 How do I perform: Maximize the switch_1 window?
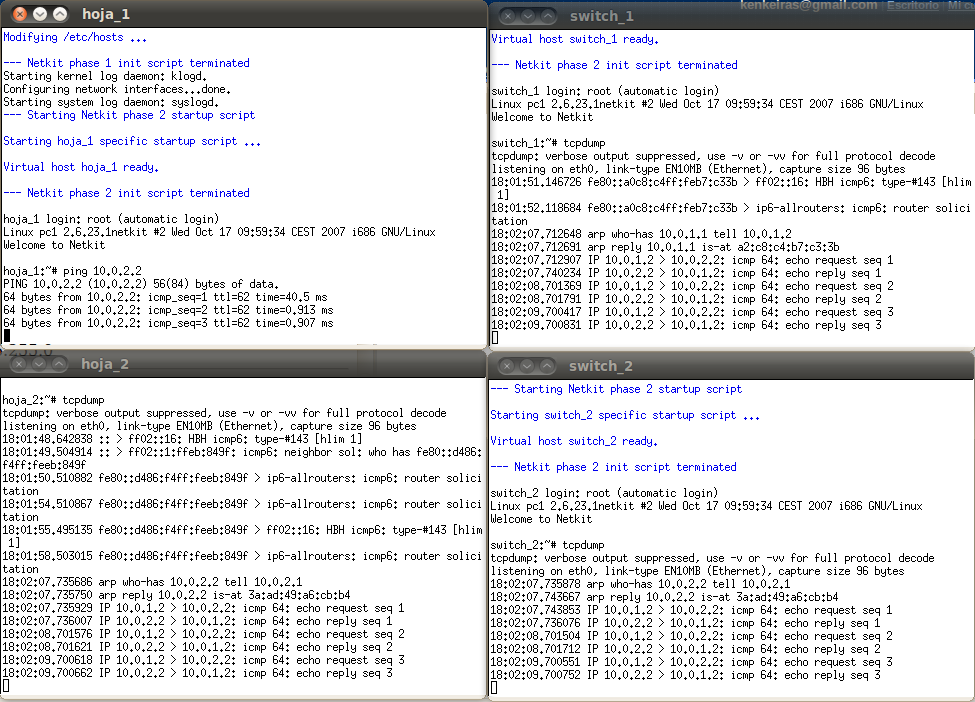548,16
